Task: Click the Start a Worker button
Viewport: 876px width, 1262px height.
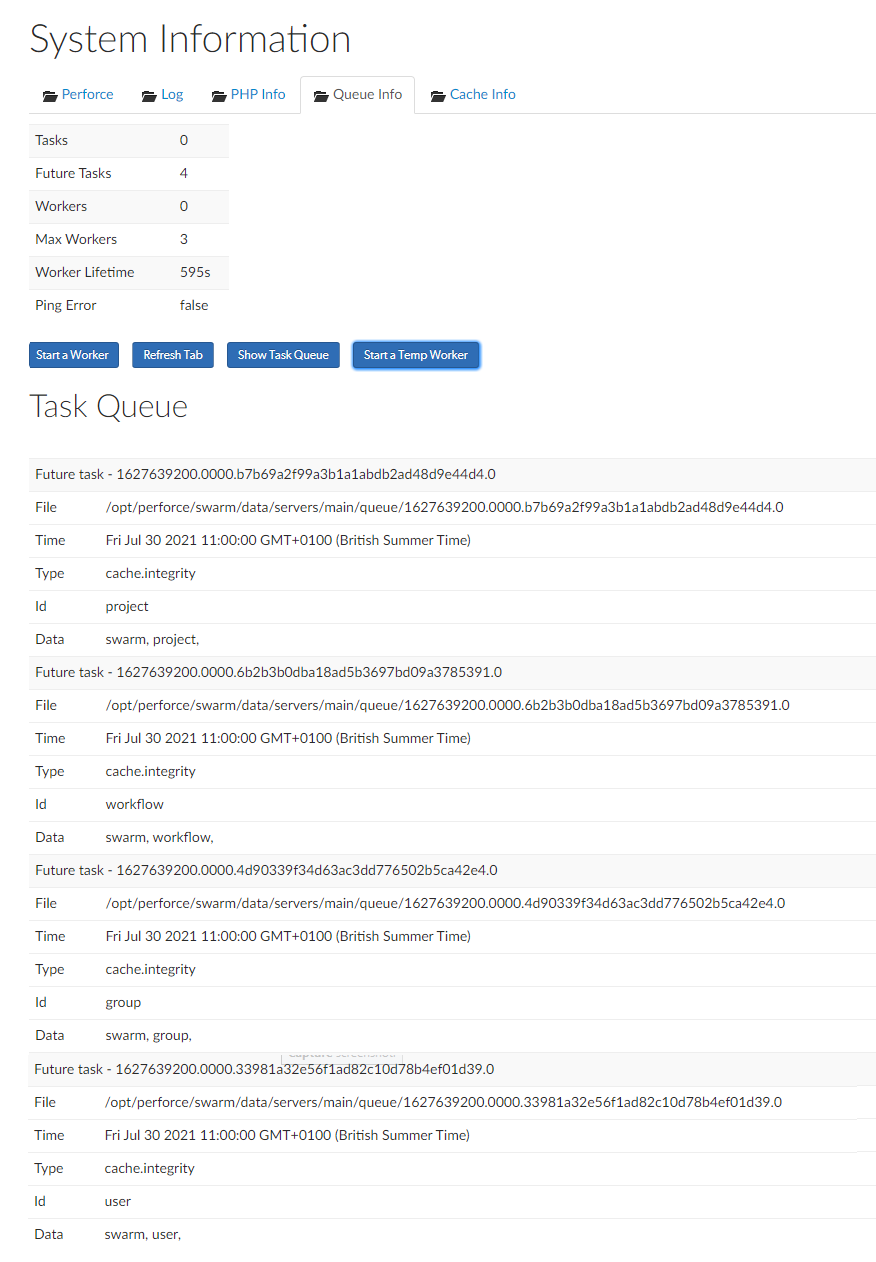Action: tap(73, 354)
